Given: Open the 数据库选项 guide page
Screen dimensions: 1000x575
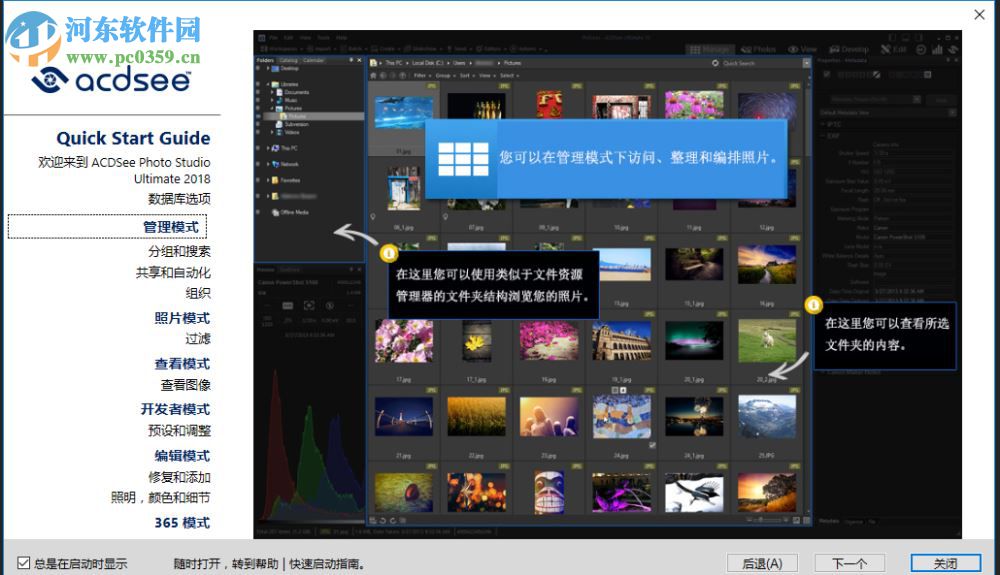Looking at the screenshot, I should tap(179, 199).
